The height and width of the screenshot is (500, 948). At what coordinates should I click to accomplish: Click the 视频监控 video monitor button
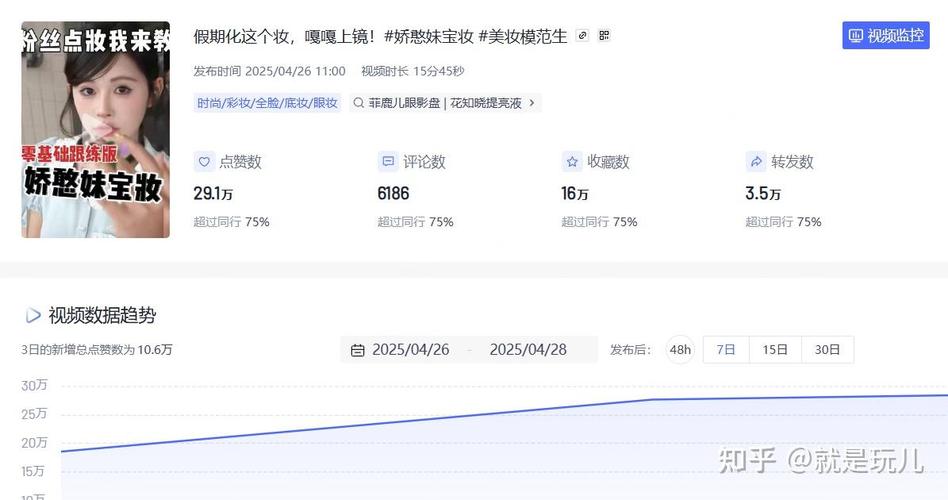(886, 36)
